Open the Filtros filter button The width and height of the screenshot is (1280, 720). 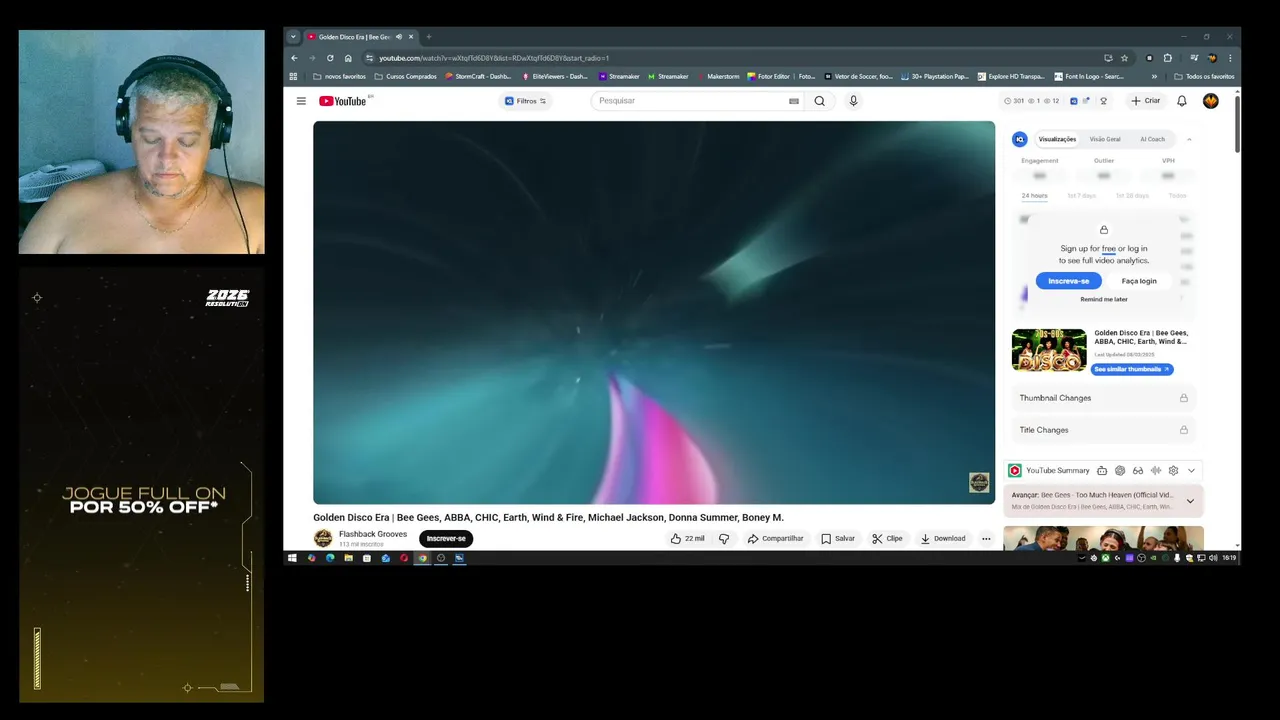[x=525, y=101]
